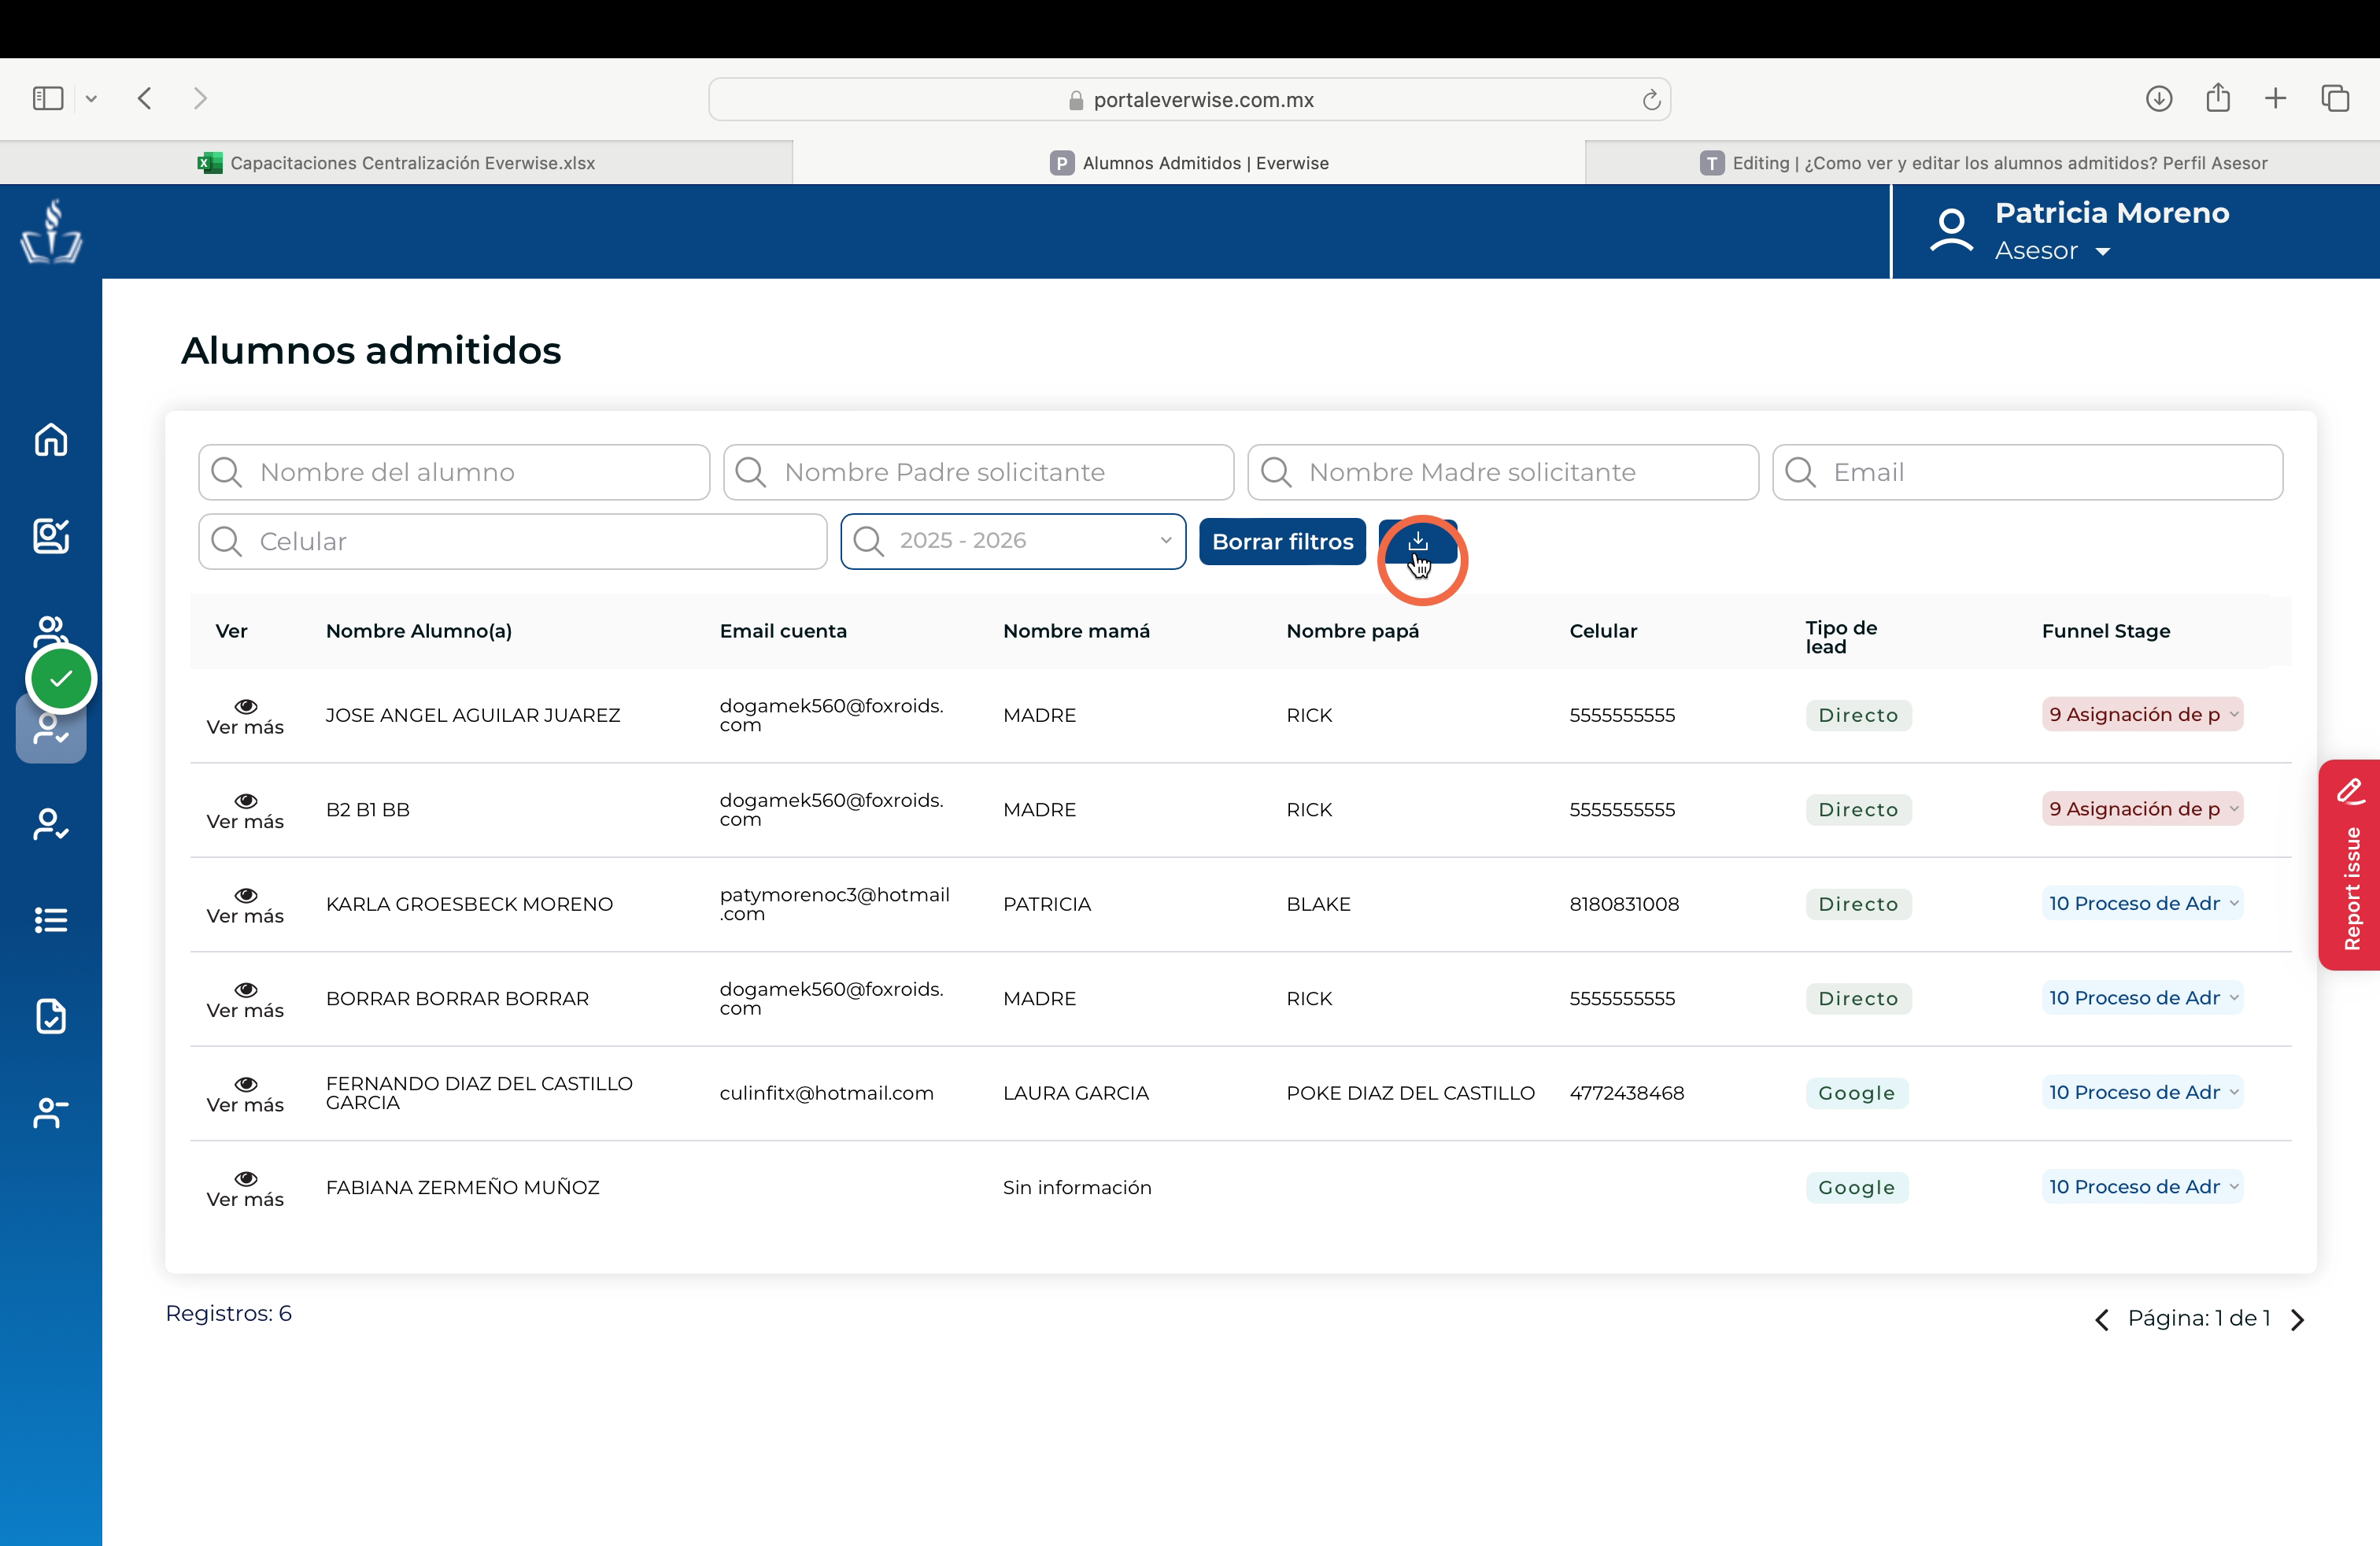Open Funnel Stage dropdown for FABIANA ZERMEÑO
This screenshot has height=1546, width=2380.
click(x=2142, y=1186)
